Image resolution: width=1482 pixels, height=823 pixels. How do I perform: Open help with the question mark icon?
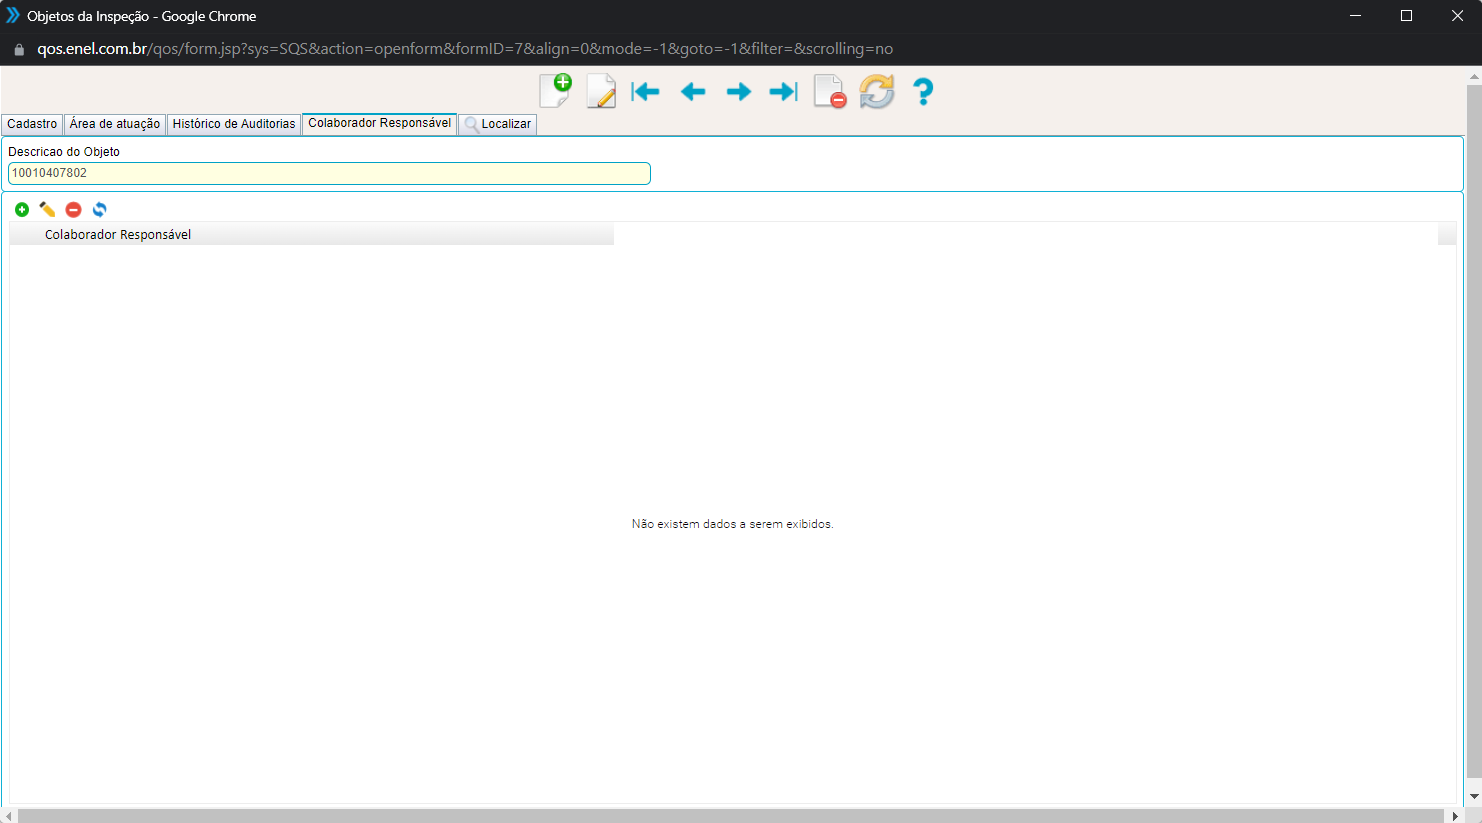923,92
